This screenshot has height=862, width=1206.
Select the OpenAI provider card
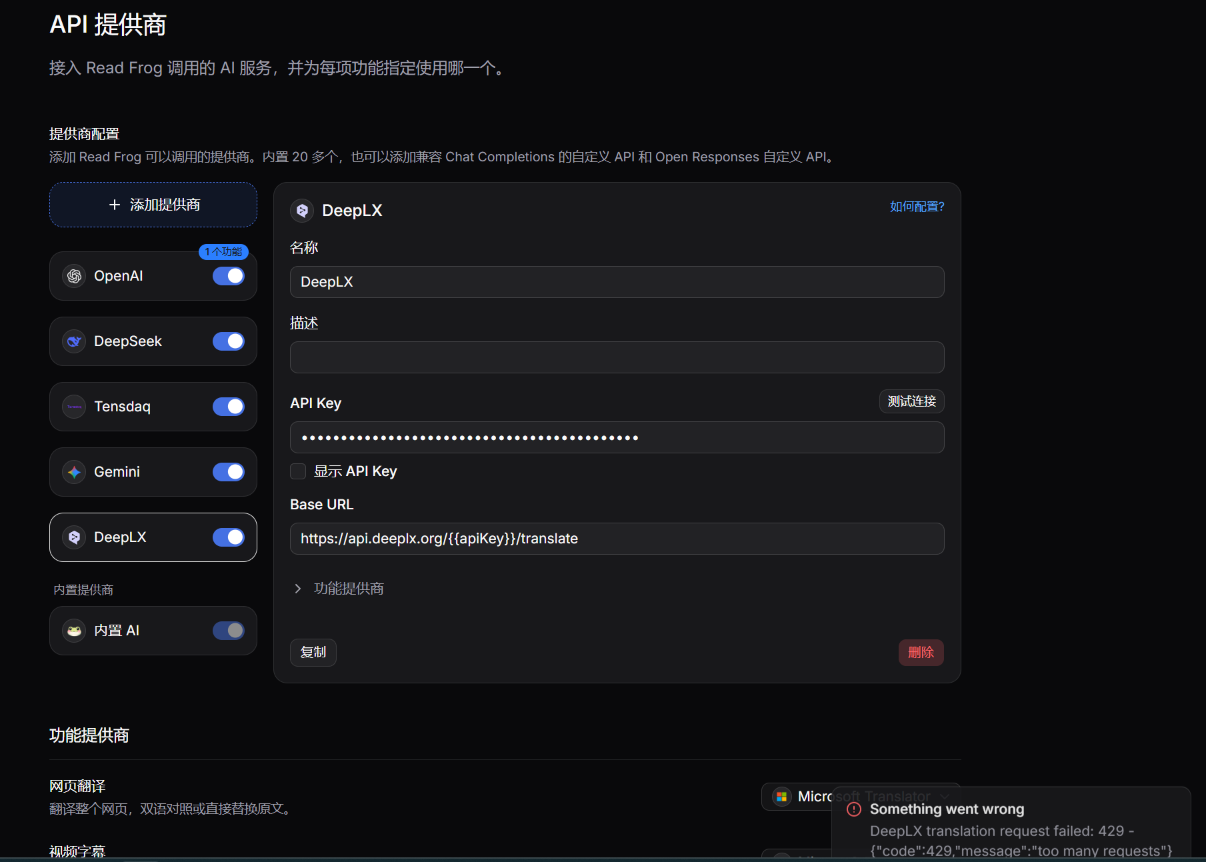tap(153, 276)
